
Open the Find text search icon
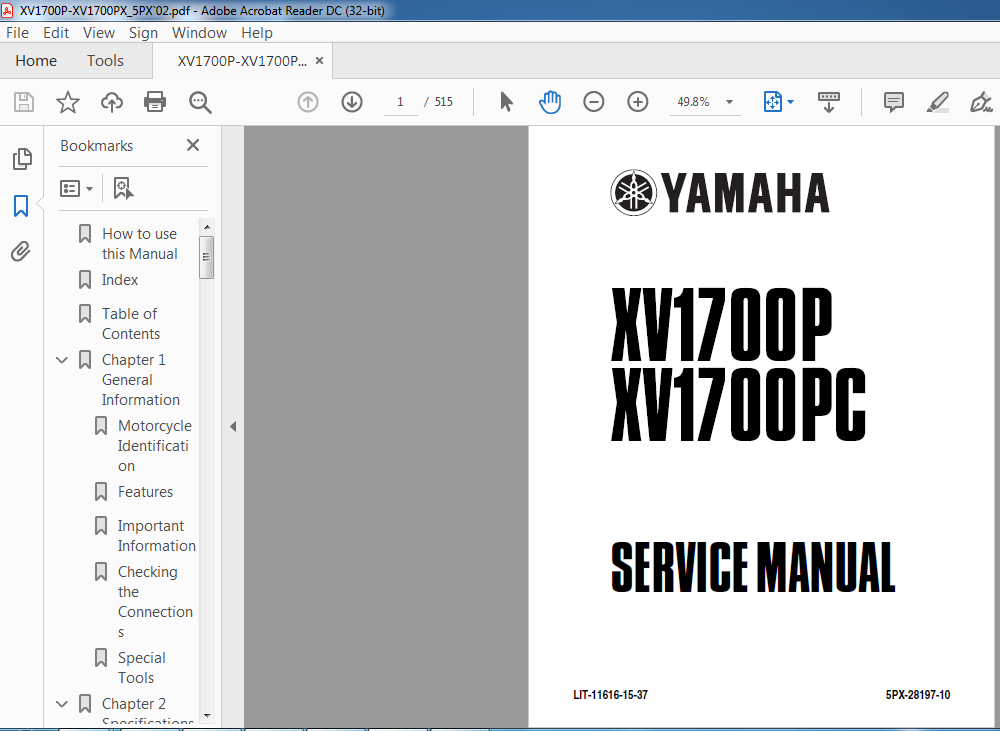coord(200,102)
